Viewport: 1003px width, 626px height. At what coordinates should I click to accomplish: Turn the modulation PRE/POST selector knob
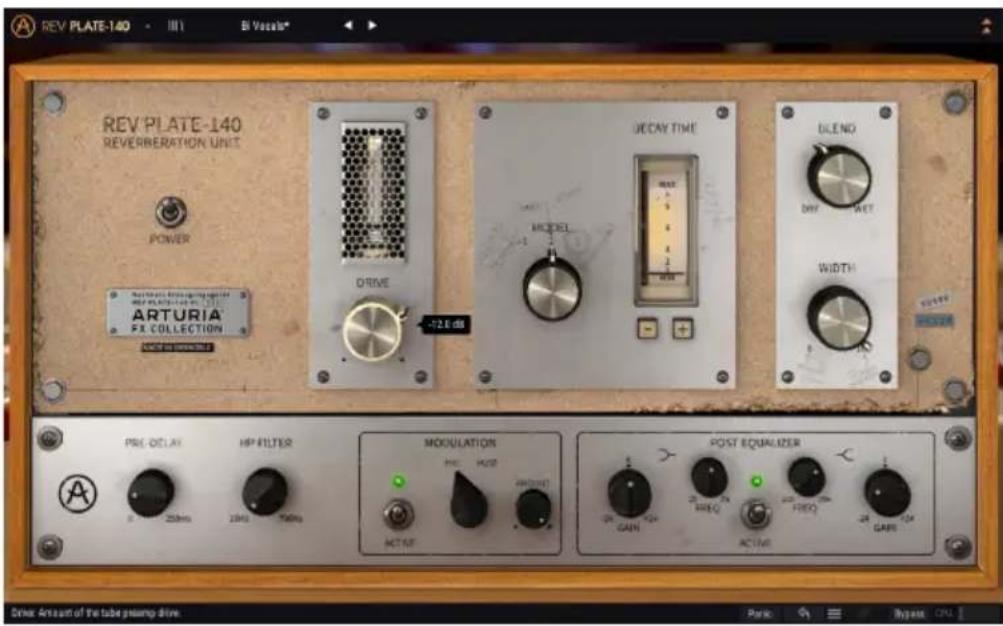click(x=469, y=501)
